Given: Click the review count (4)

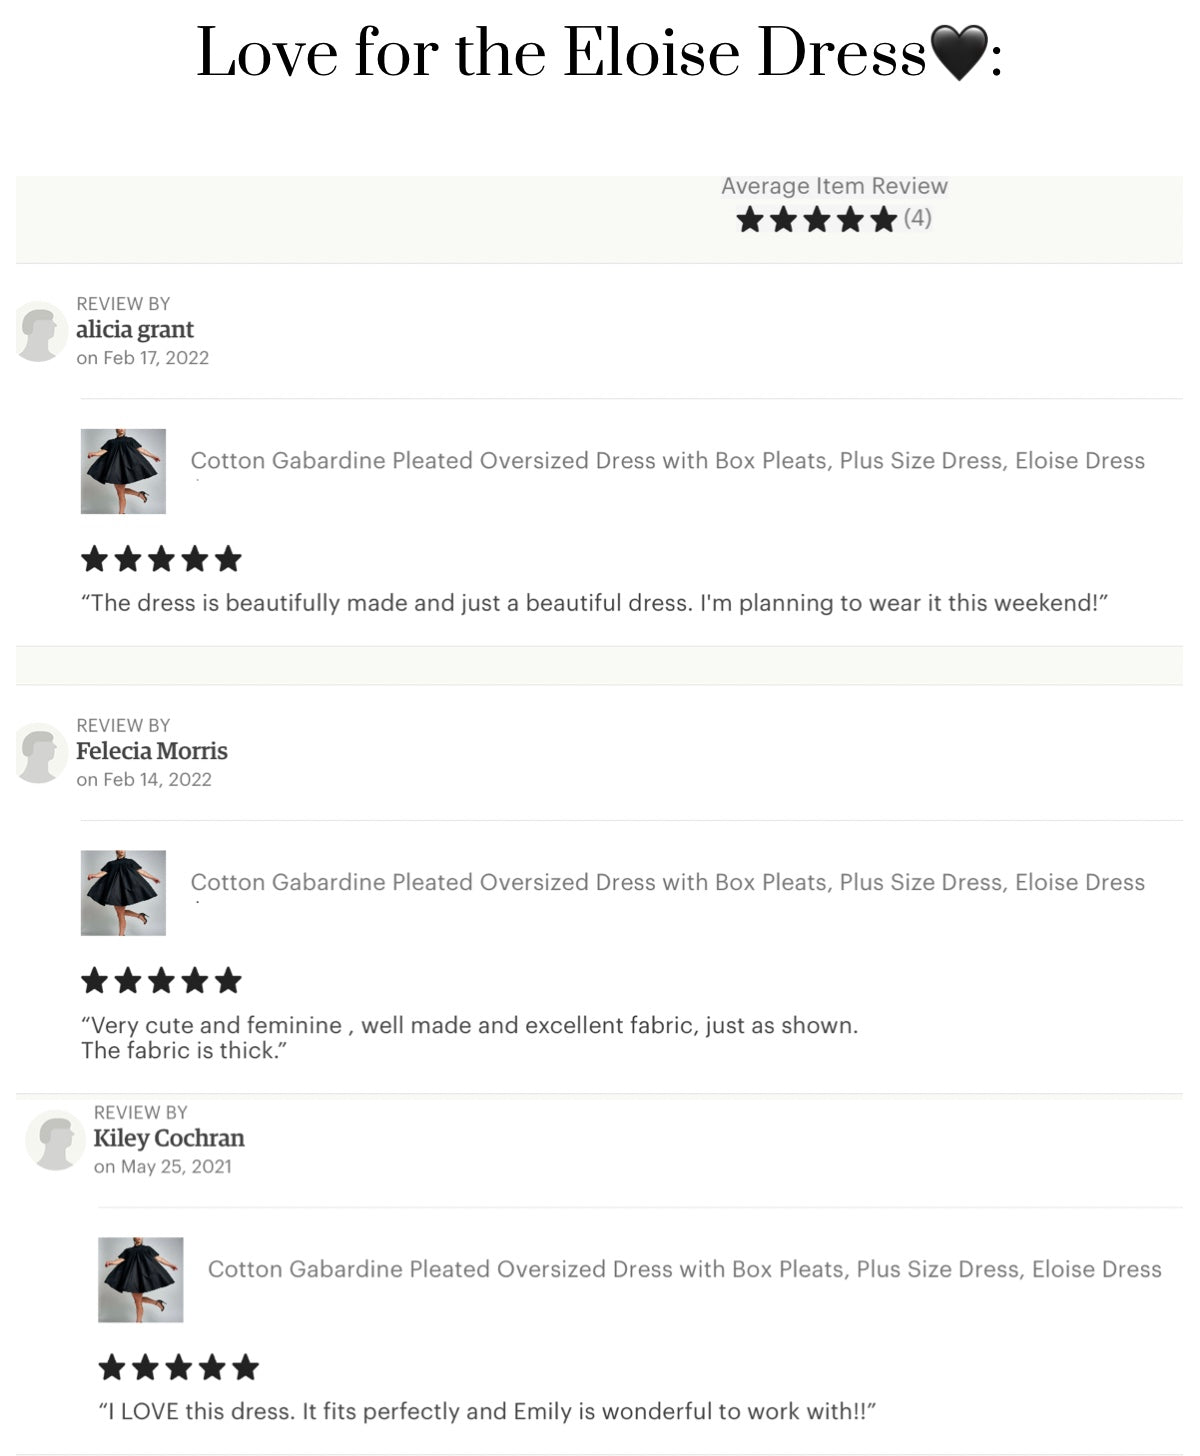Looking at the screenshot, I should (917, 218).
